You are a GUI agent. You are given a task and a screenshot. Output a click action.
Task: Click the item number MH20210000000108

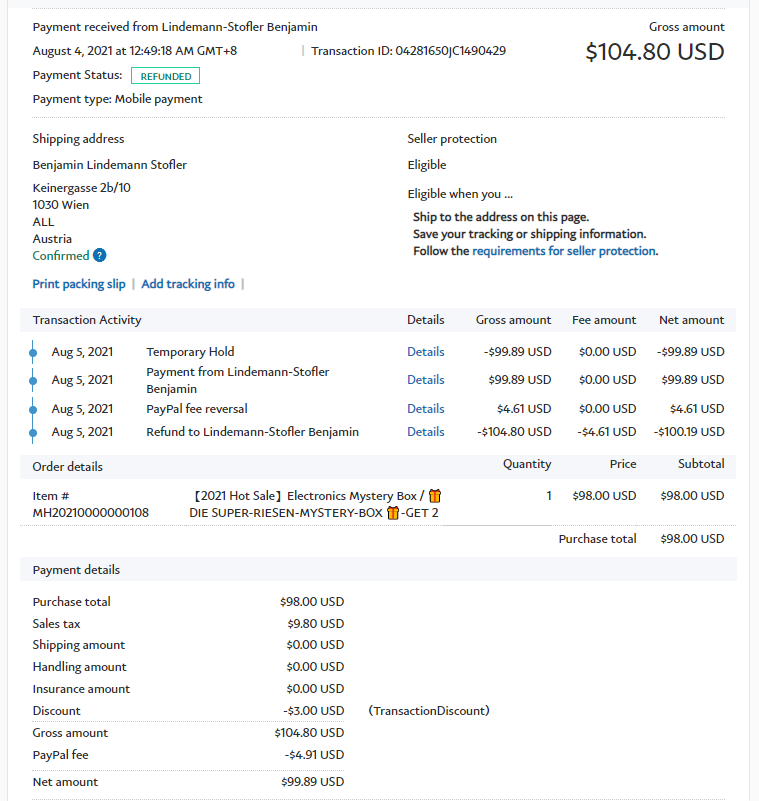coord(90,513)
